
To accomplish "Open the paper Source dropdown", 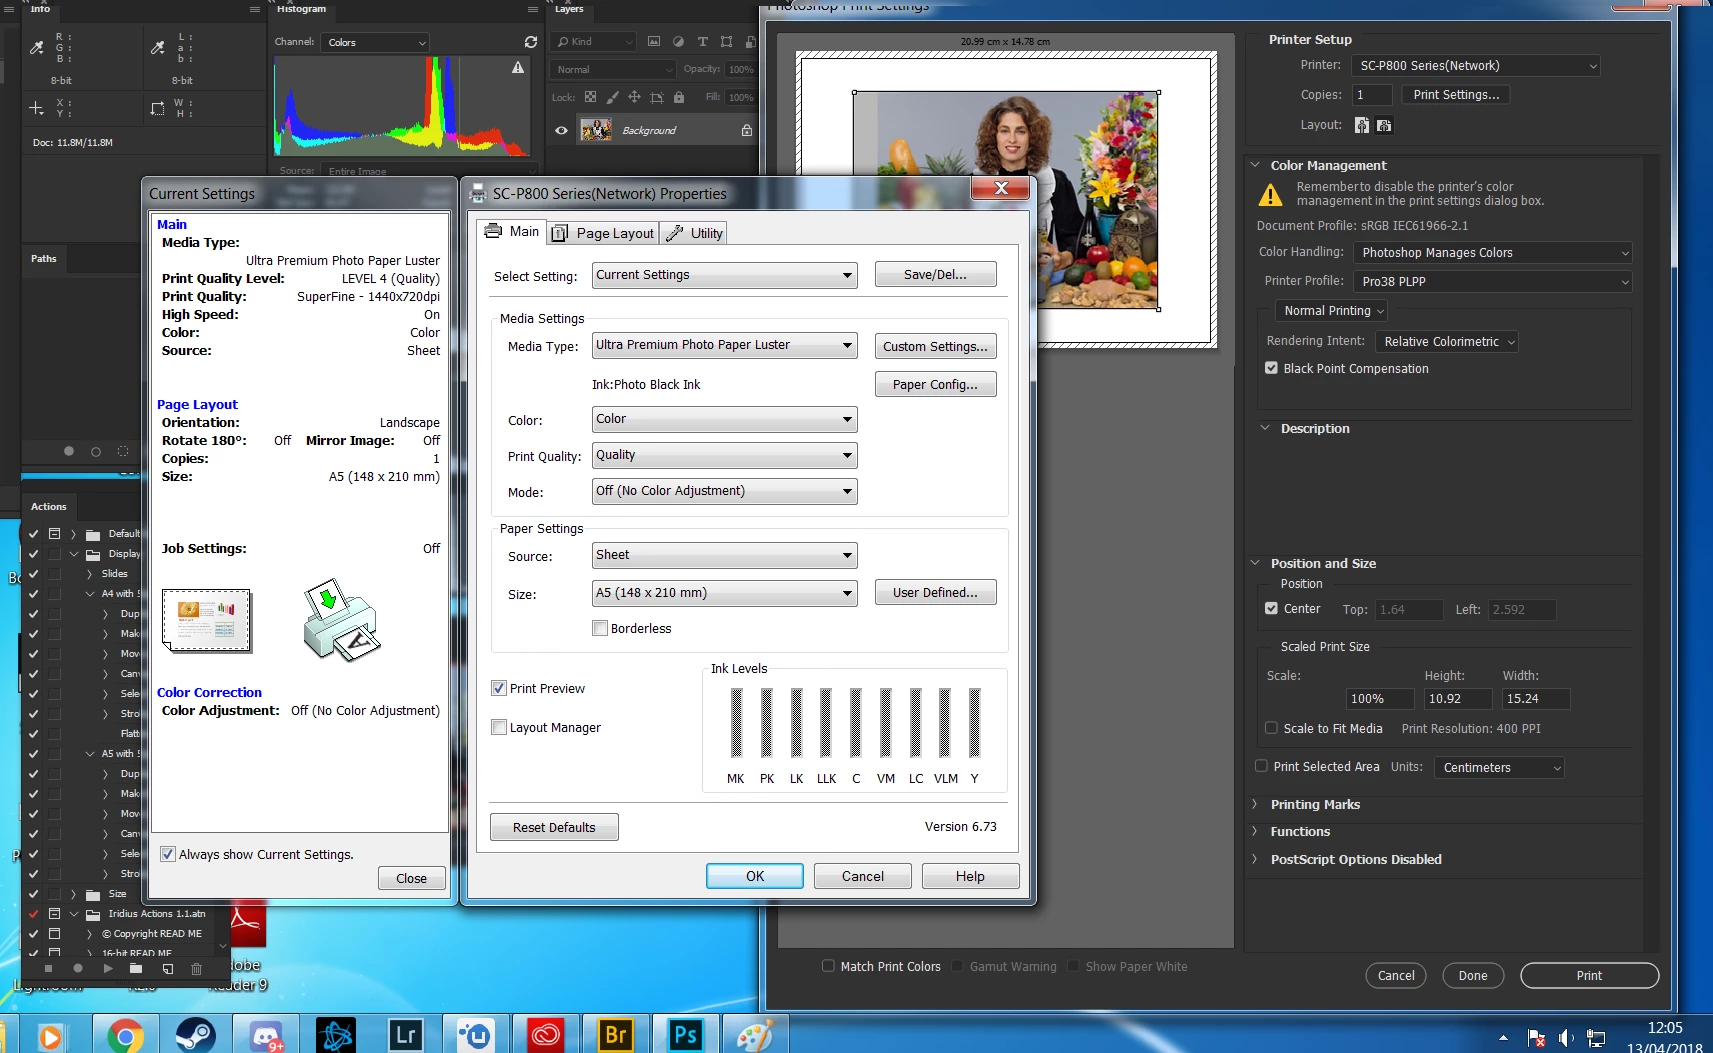I will [x=725, y=555].
